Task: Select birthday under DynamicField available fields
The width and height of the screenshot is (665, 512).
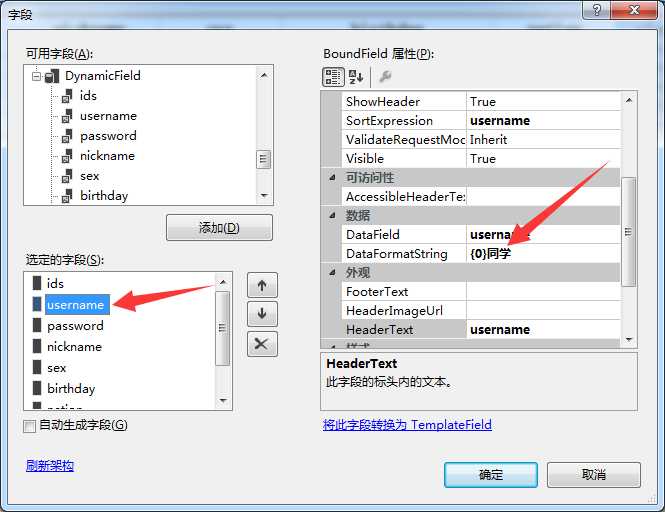Action: coord(104,196)
